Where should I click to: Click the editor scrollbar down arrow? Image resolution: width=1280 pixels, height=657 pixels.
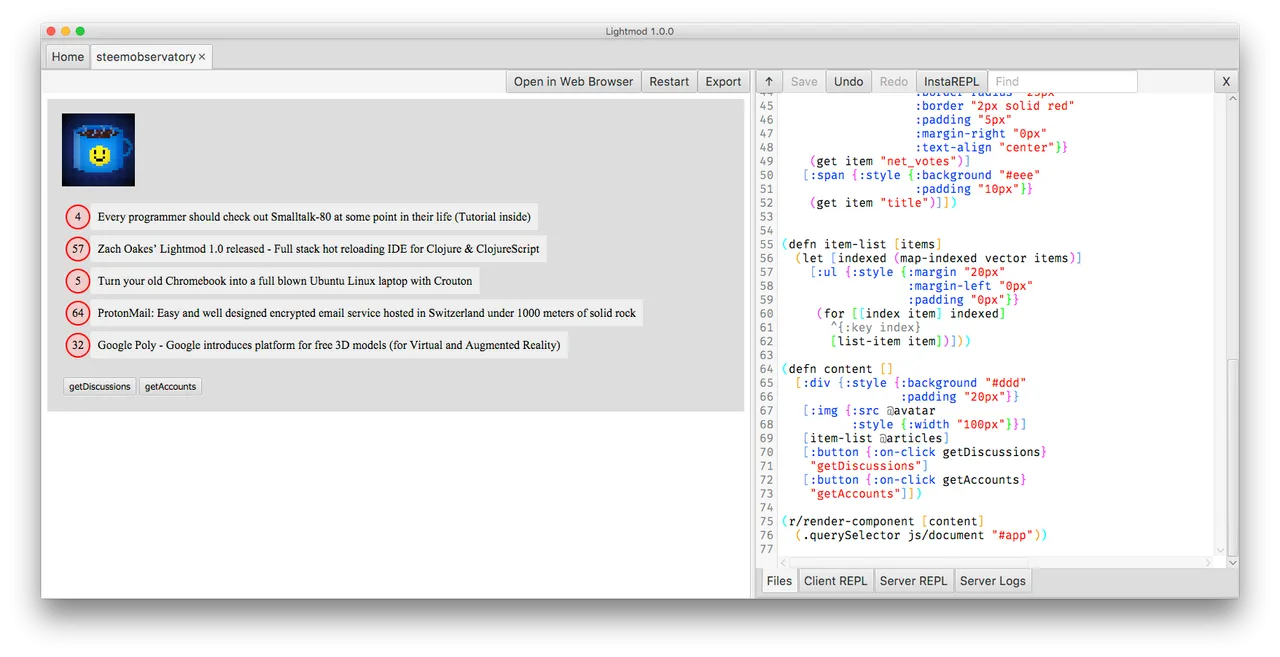(1232, 562)
